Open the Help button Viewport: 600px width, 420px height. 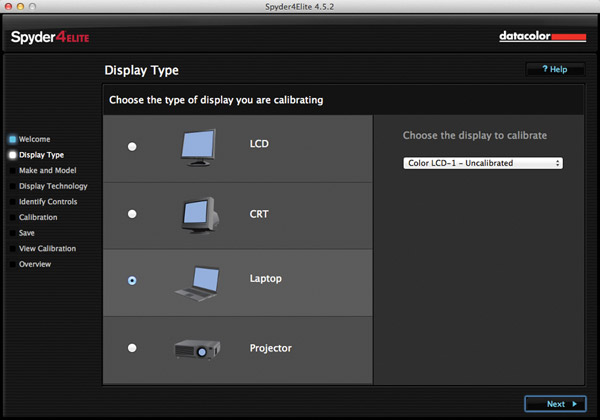pos(555,69)
